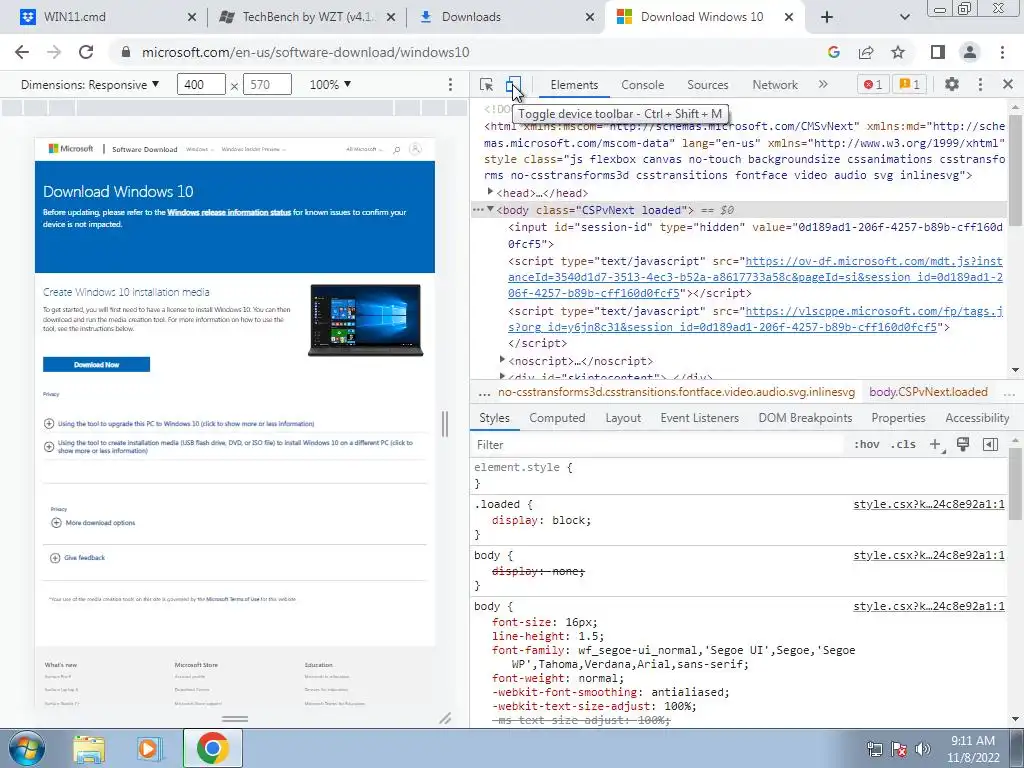Switch to TechBench by WZT browser tab
1024x768 pixels.
[307, 17]
